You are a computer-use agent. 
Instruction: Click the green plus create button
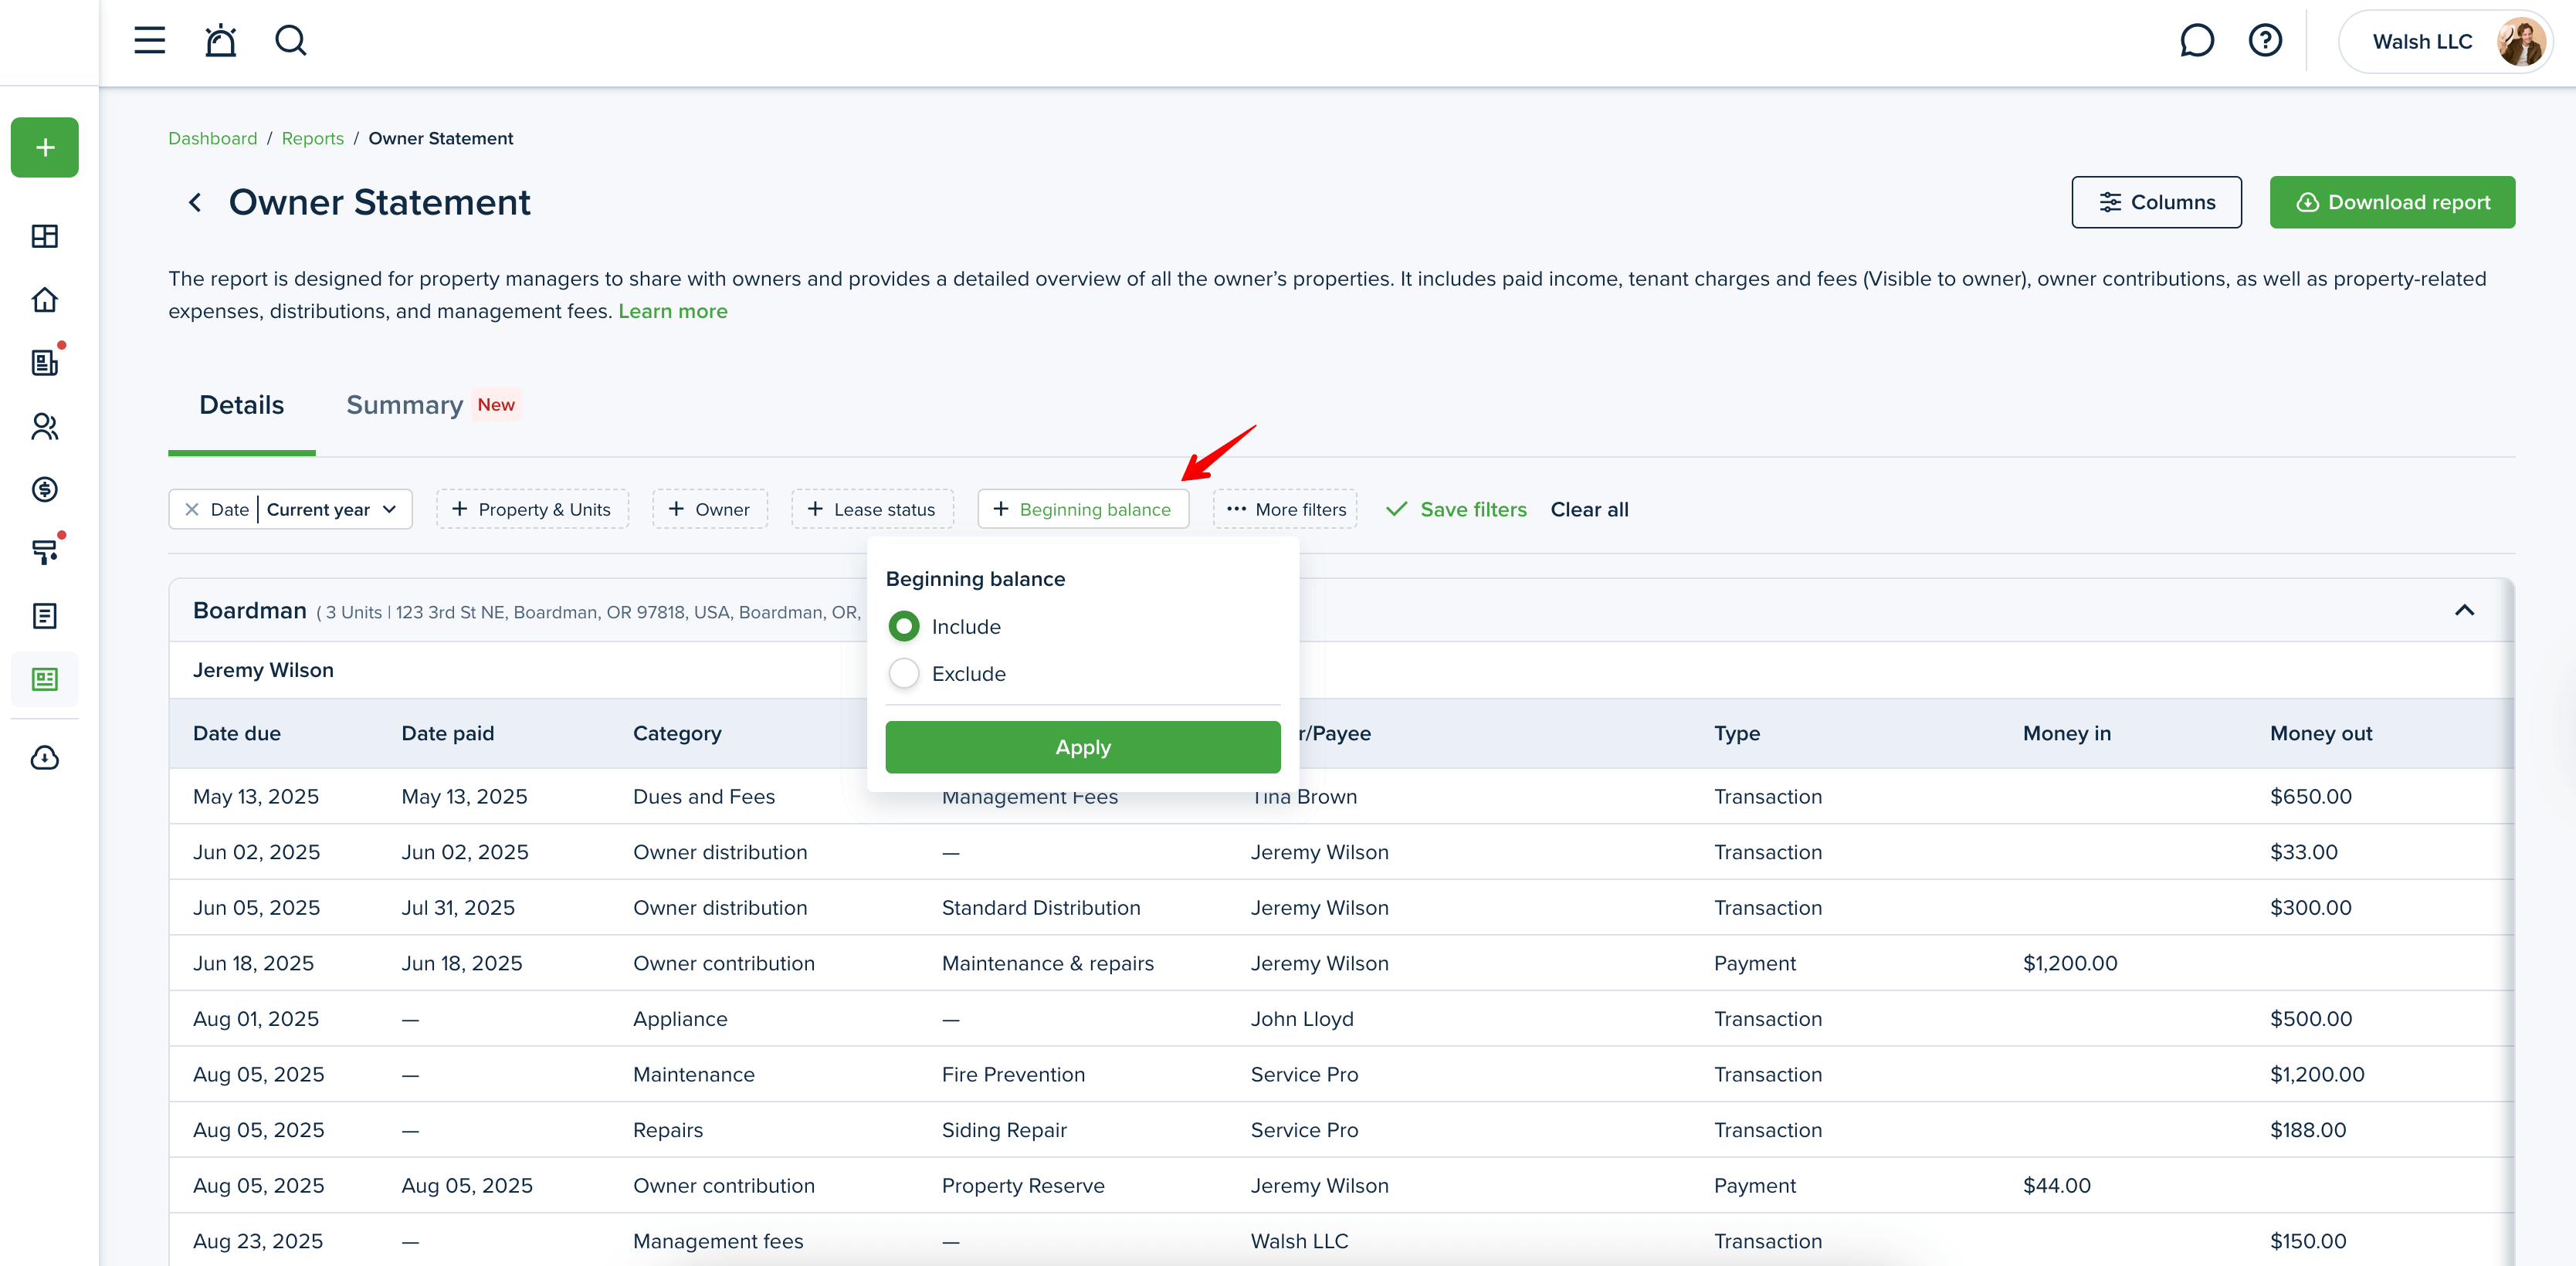tap(45, 148)
